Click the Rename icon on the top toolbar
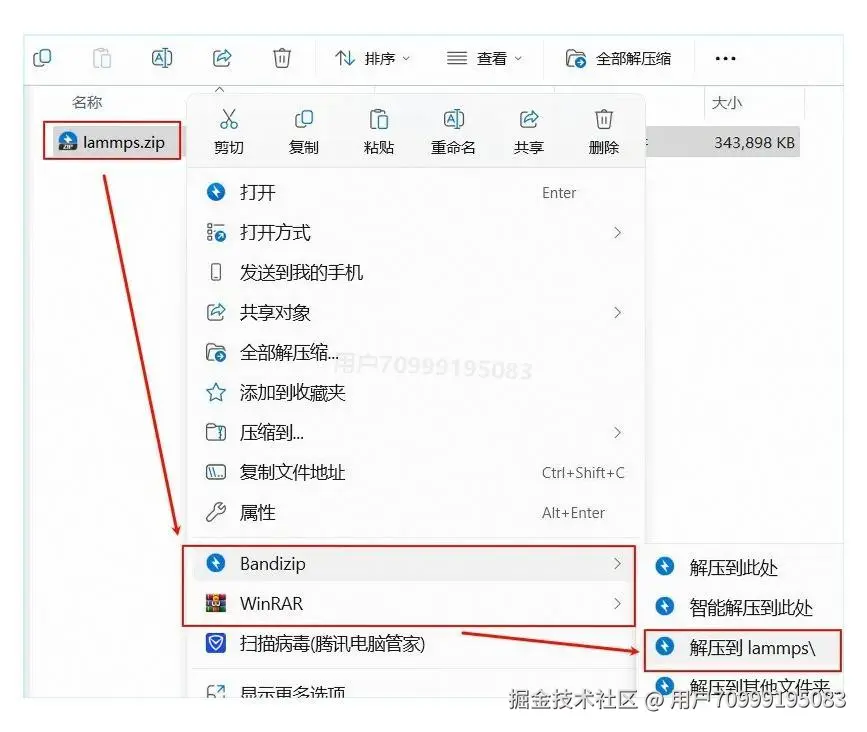Screen dimensions: 867x732 click(162, 57)
